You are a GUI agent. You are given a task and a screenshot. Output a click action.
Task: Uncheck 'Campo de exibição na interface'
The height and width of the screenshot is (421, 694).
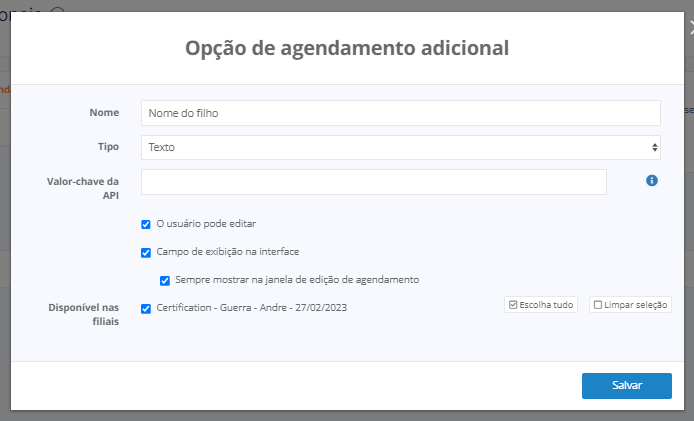[146, 252]
